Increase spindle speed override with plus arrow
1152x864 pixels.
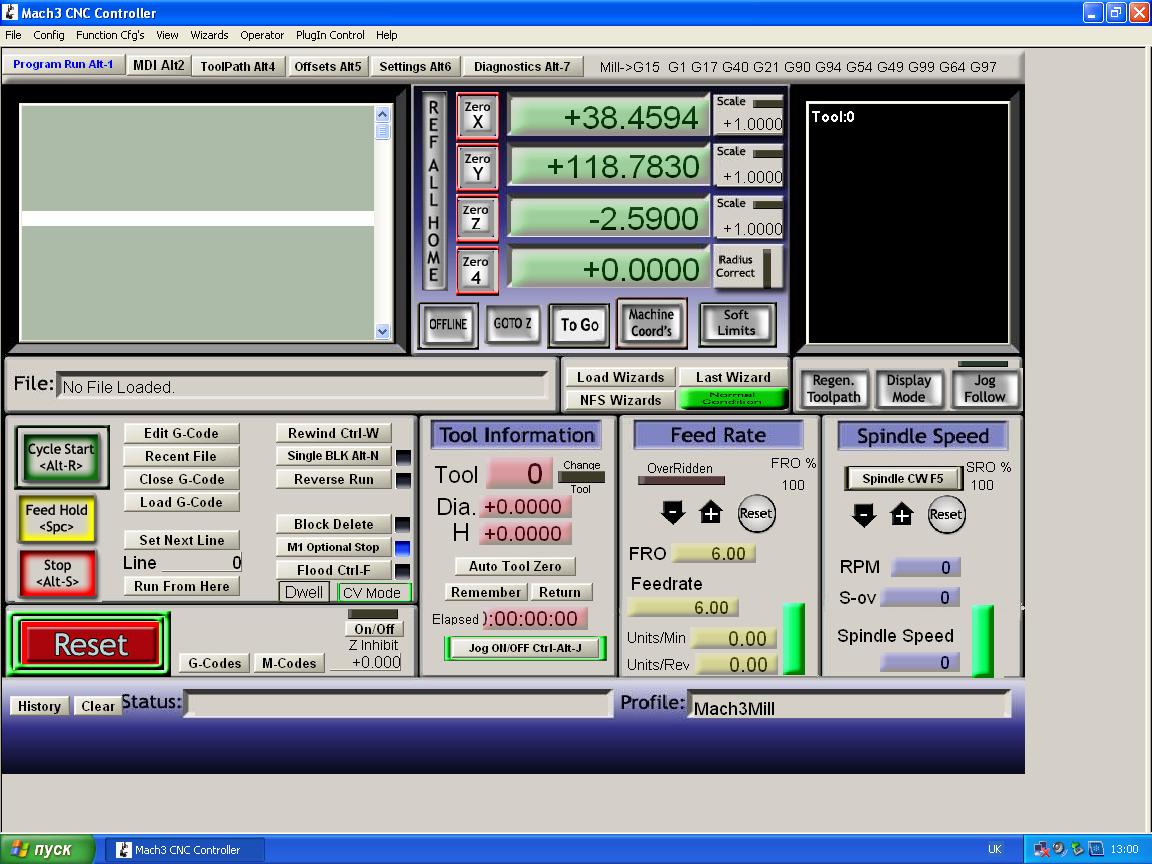click(x=901, y=514)
